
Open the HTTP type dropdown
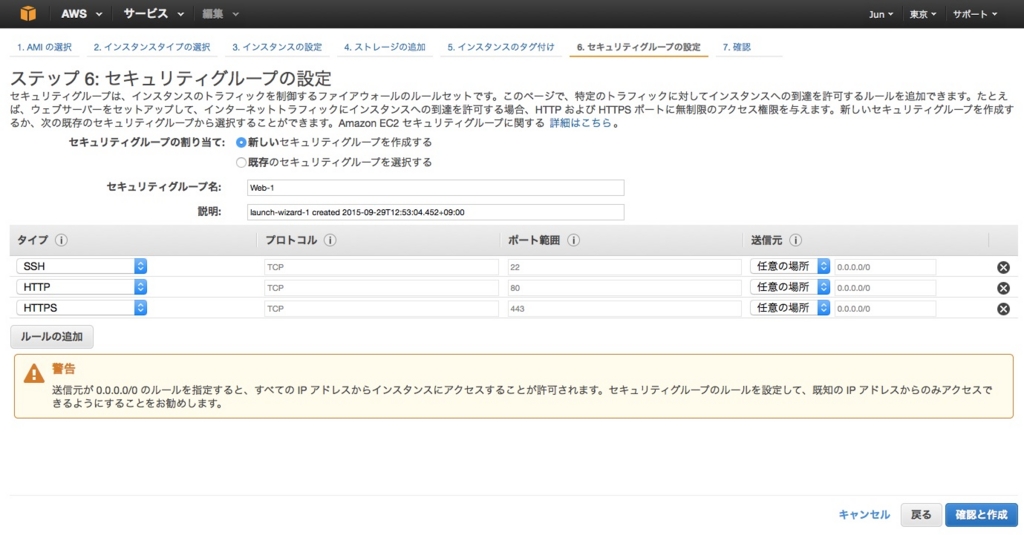pyautogui.click(x=82, y=287)
